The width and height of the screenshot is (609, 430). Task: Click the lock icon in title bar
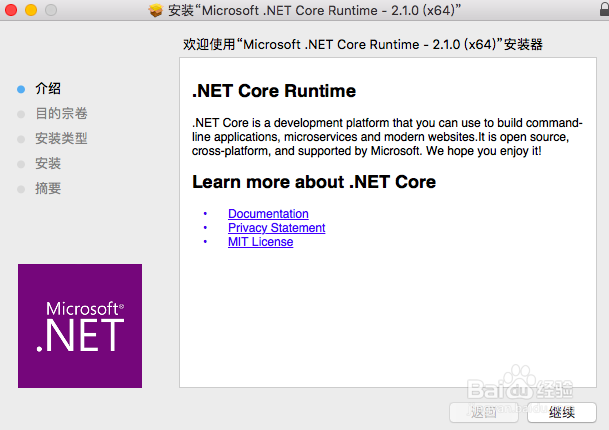[604, 9]
